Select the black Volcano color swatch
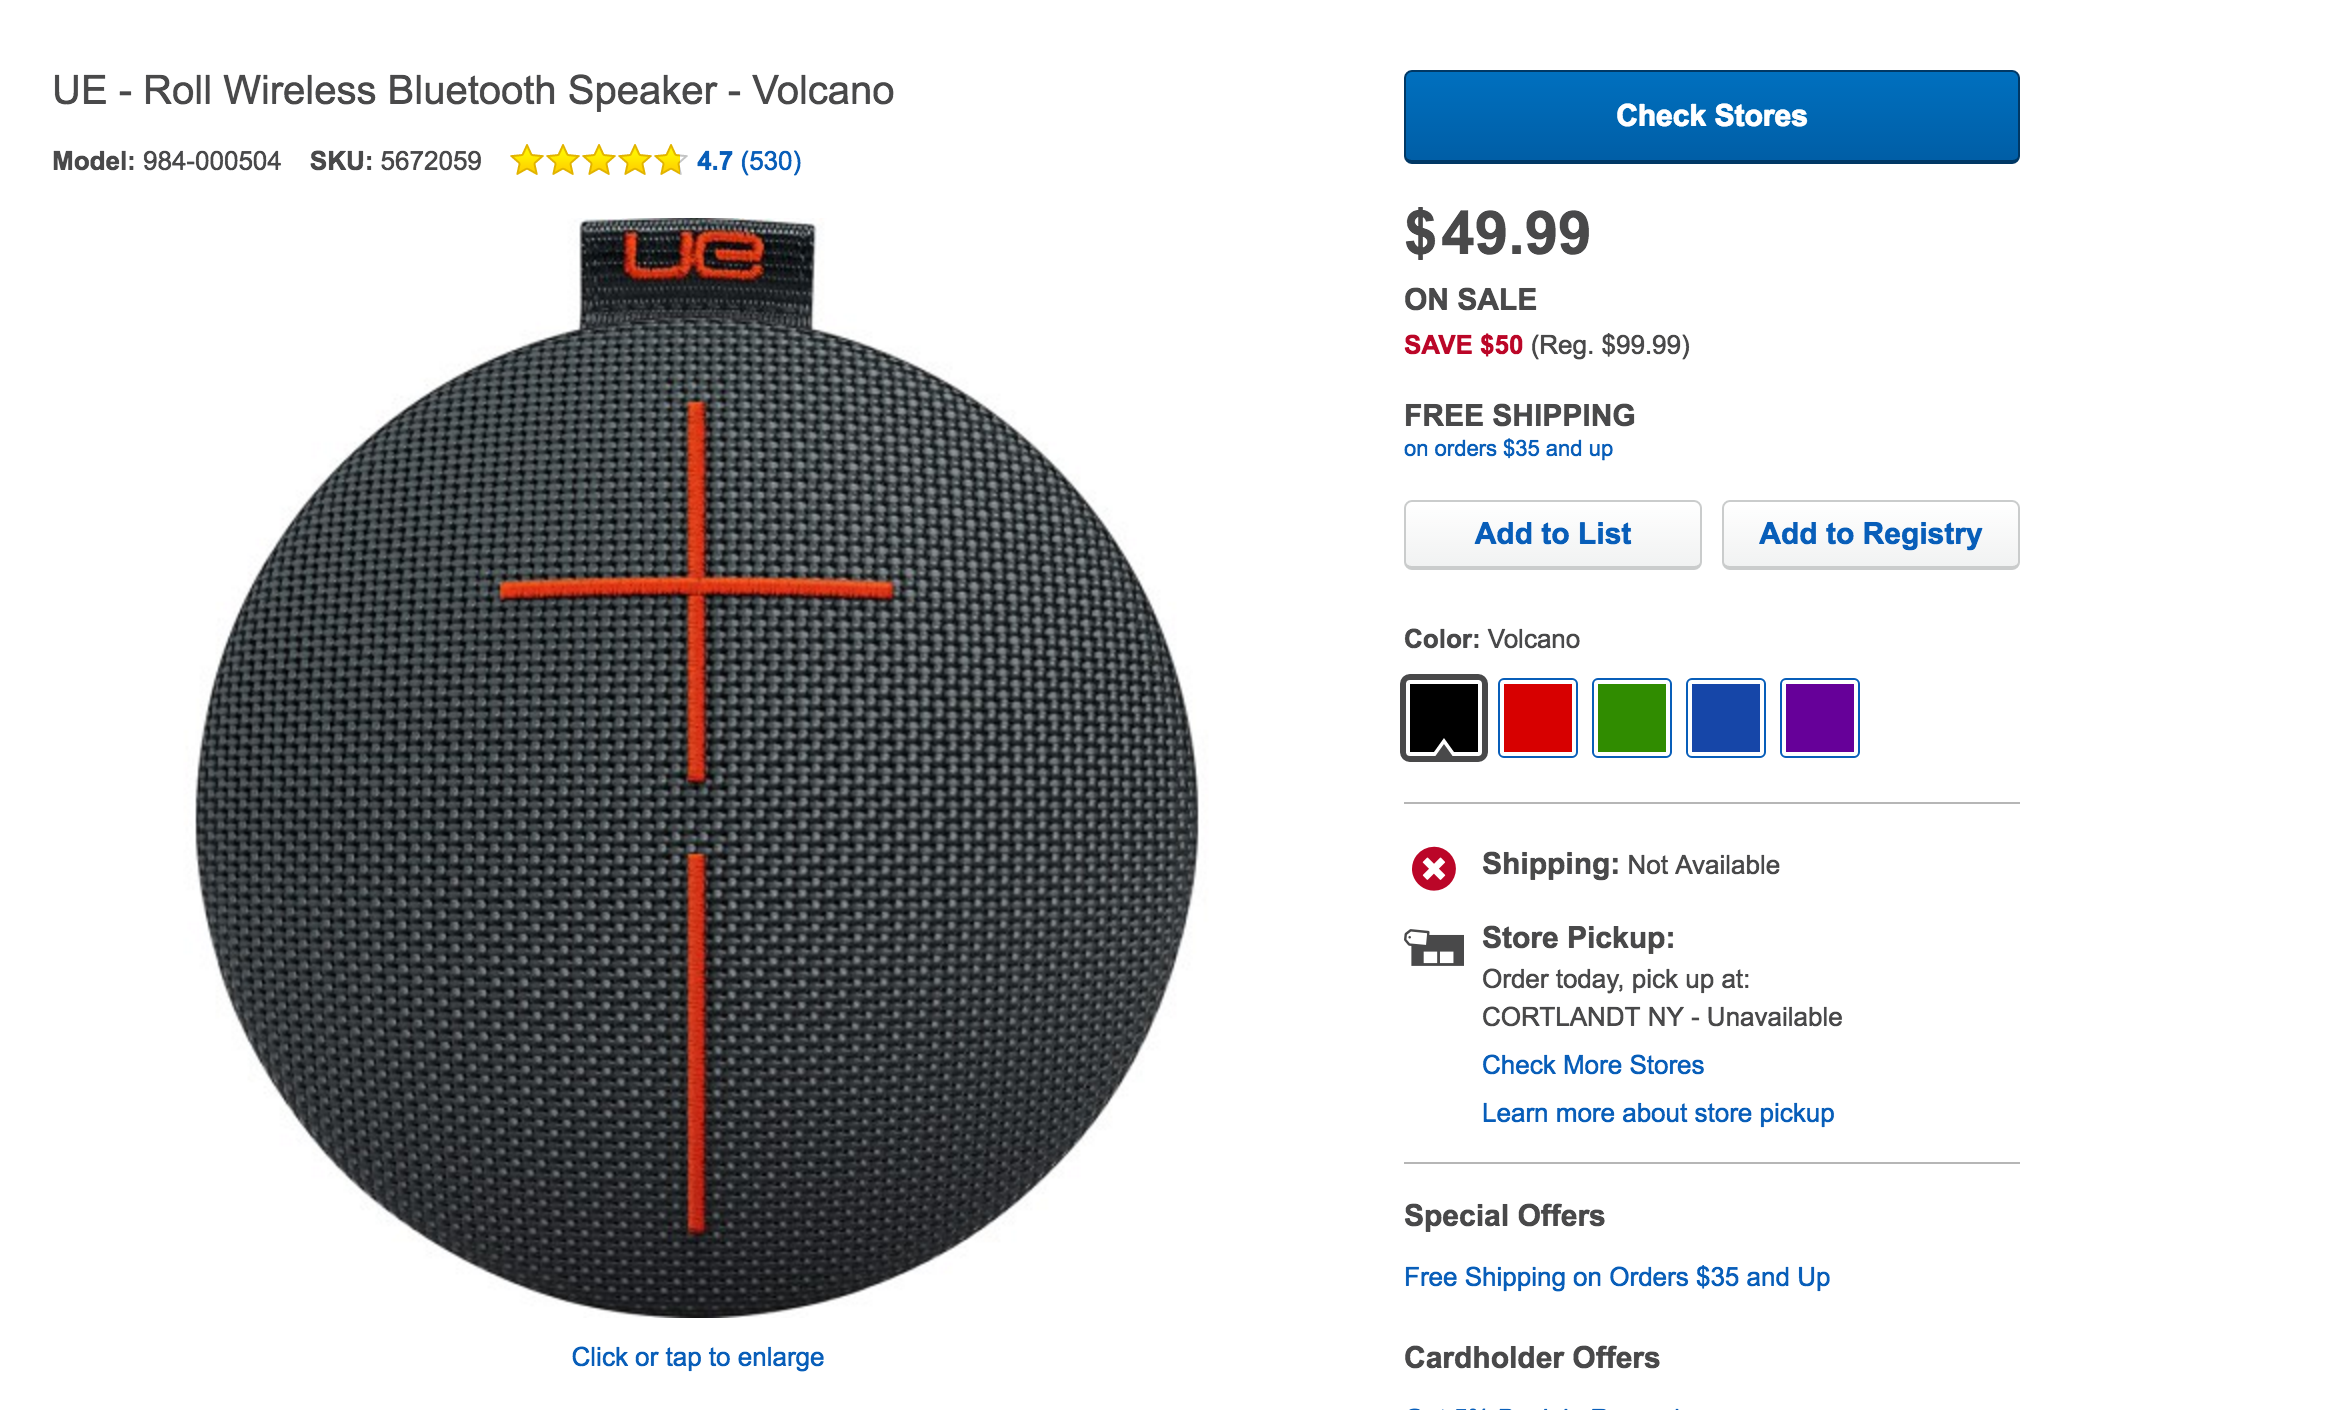The image size is (2352, 1410). point(1443,717)
